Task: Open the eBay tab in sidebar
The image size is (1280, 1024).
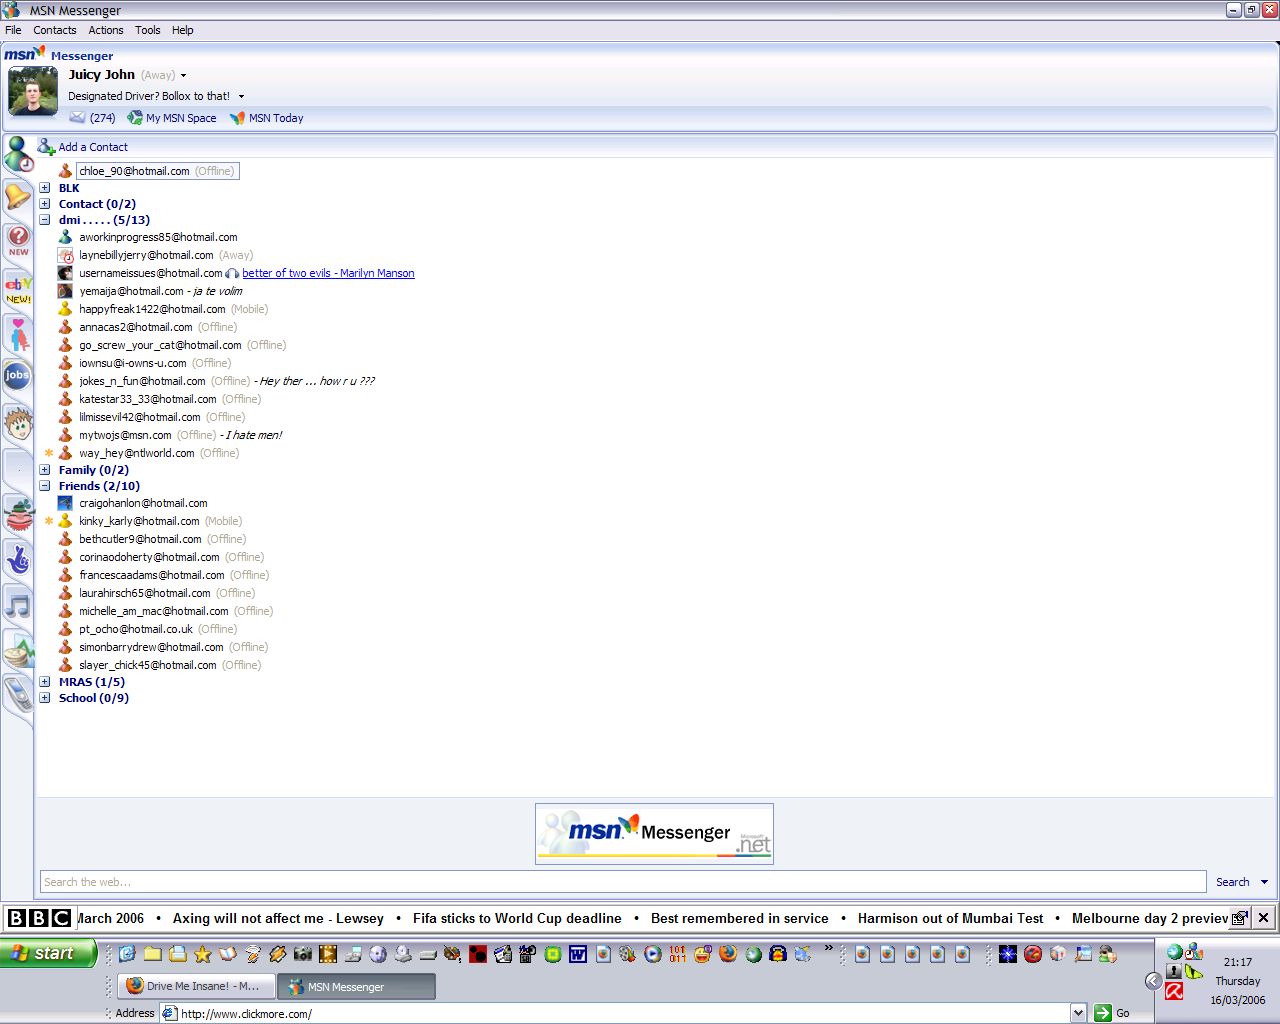Action: [x=18, y=289]
